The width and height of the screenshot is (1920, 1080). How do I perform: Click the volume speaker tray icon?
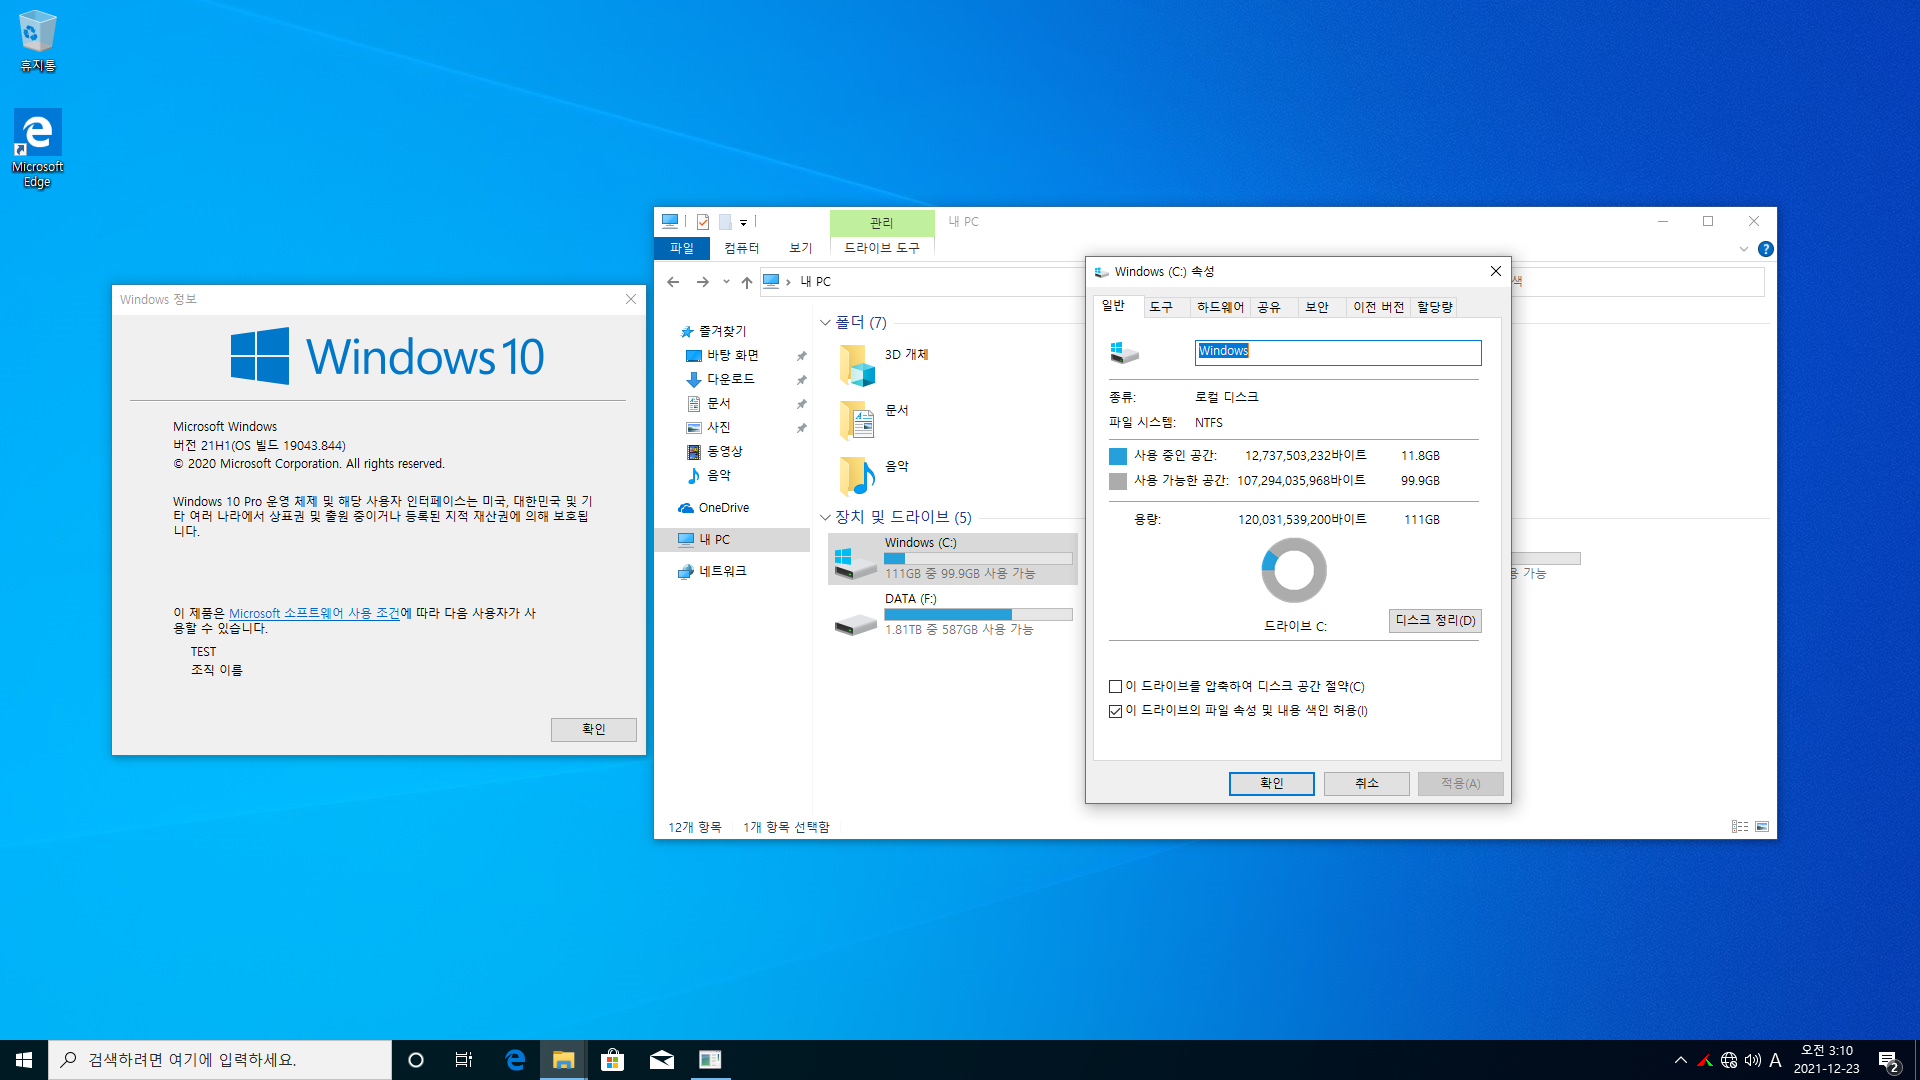point(1752,1060)
